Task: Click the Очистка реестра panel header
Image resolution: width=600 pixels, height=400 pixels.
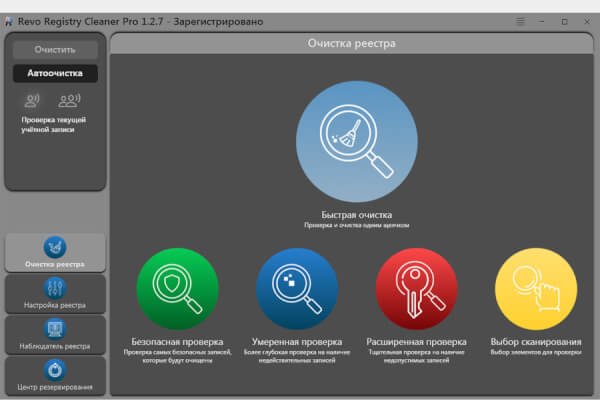Action: pos(352,43)
